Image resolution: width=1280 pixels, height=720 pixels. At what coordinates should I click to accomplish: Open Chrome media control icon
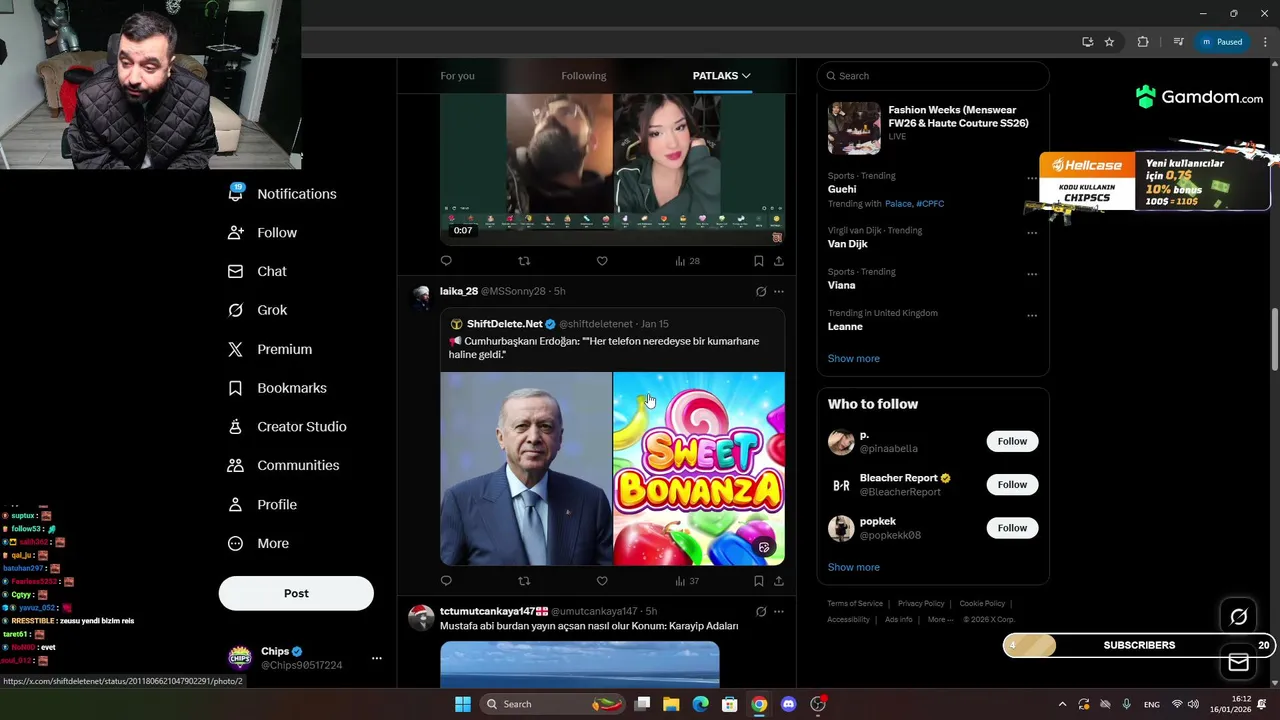[1179, 42]
